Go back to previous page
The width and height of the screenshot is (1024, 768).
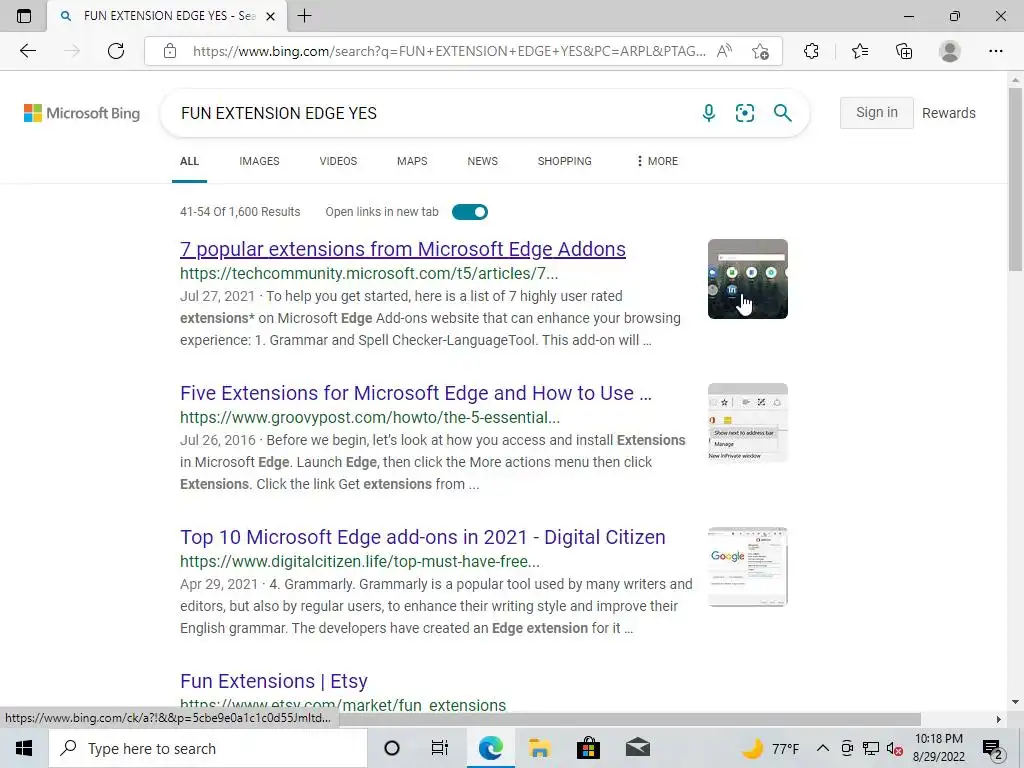pyautogui.click(x=27, y=51)
